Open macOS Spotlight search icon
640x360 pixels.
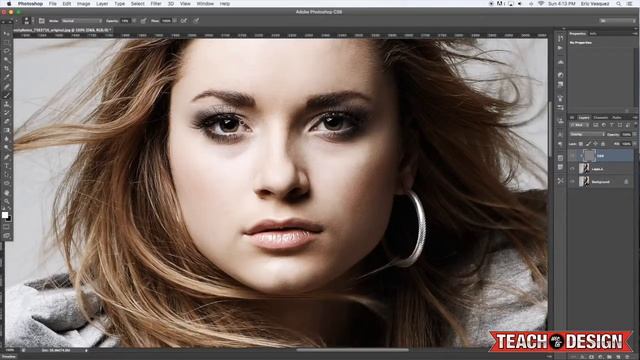619,4
